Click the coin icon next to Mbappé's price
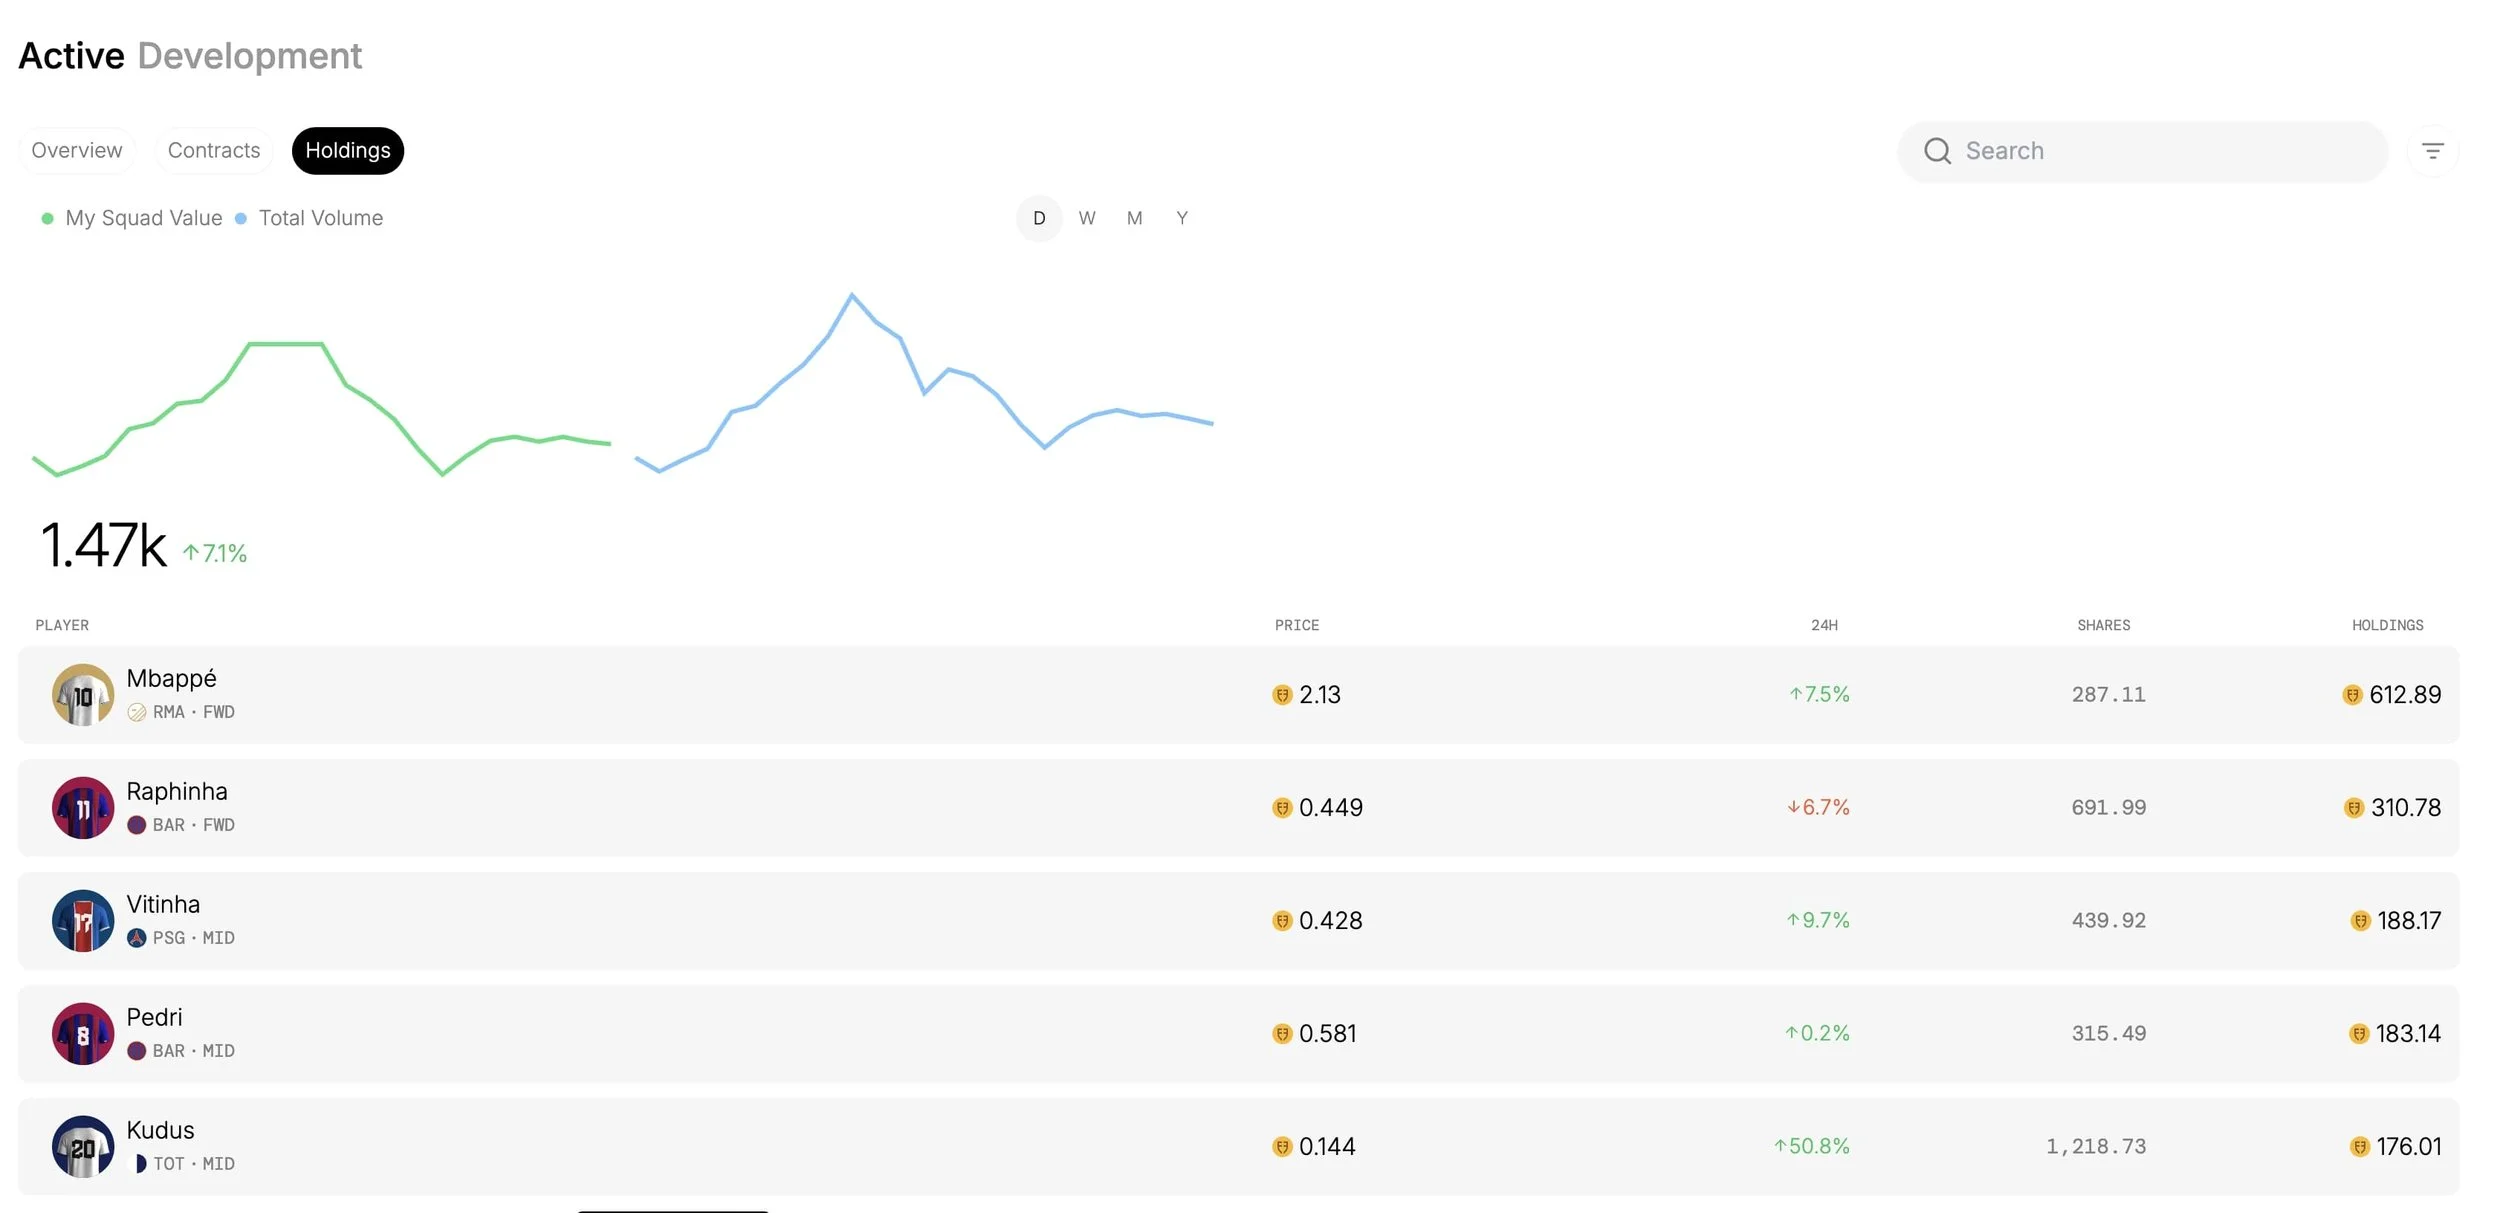This screenshot has height=1213, width=2500. pyautogui.click(x=1282, y=695)
